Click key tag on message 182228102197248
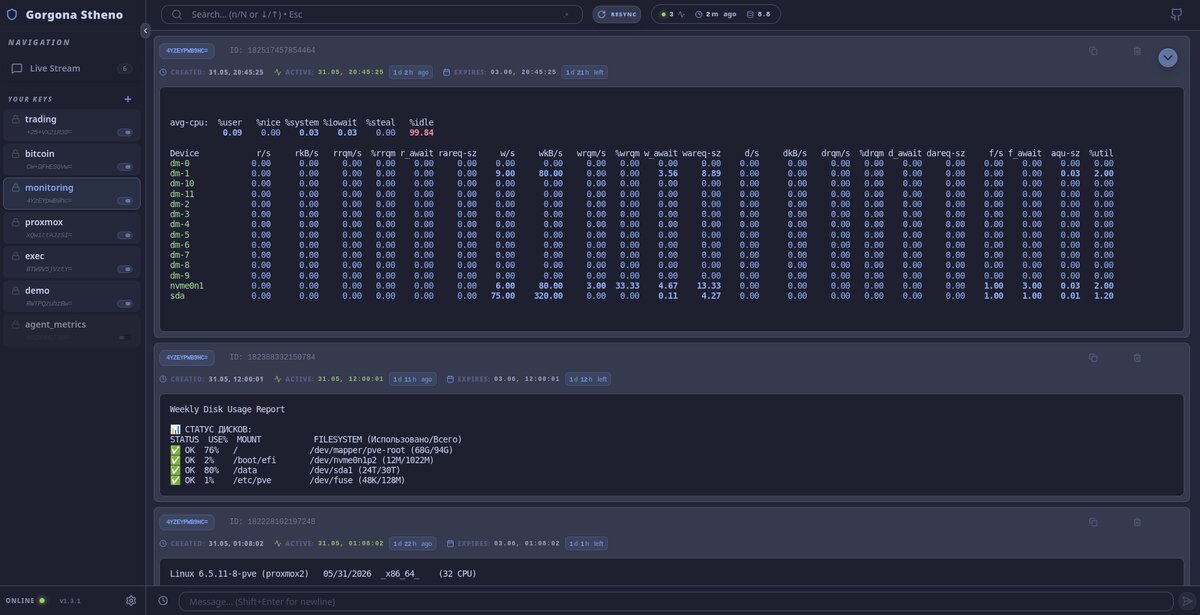This screenshot has width=1200, height=615. [187, 522]
